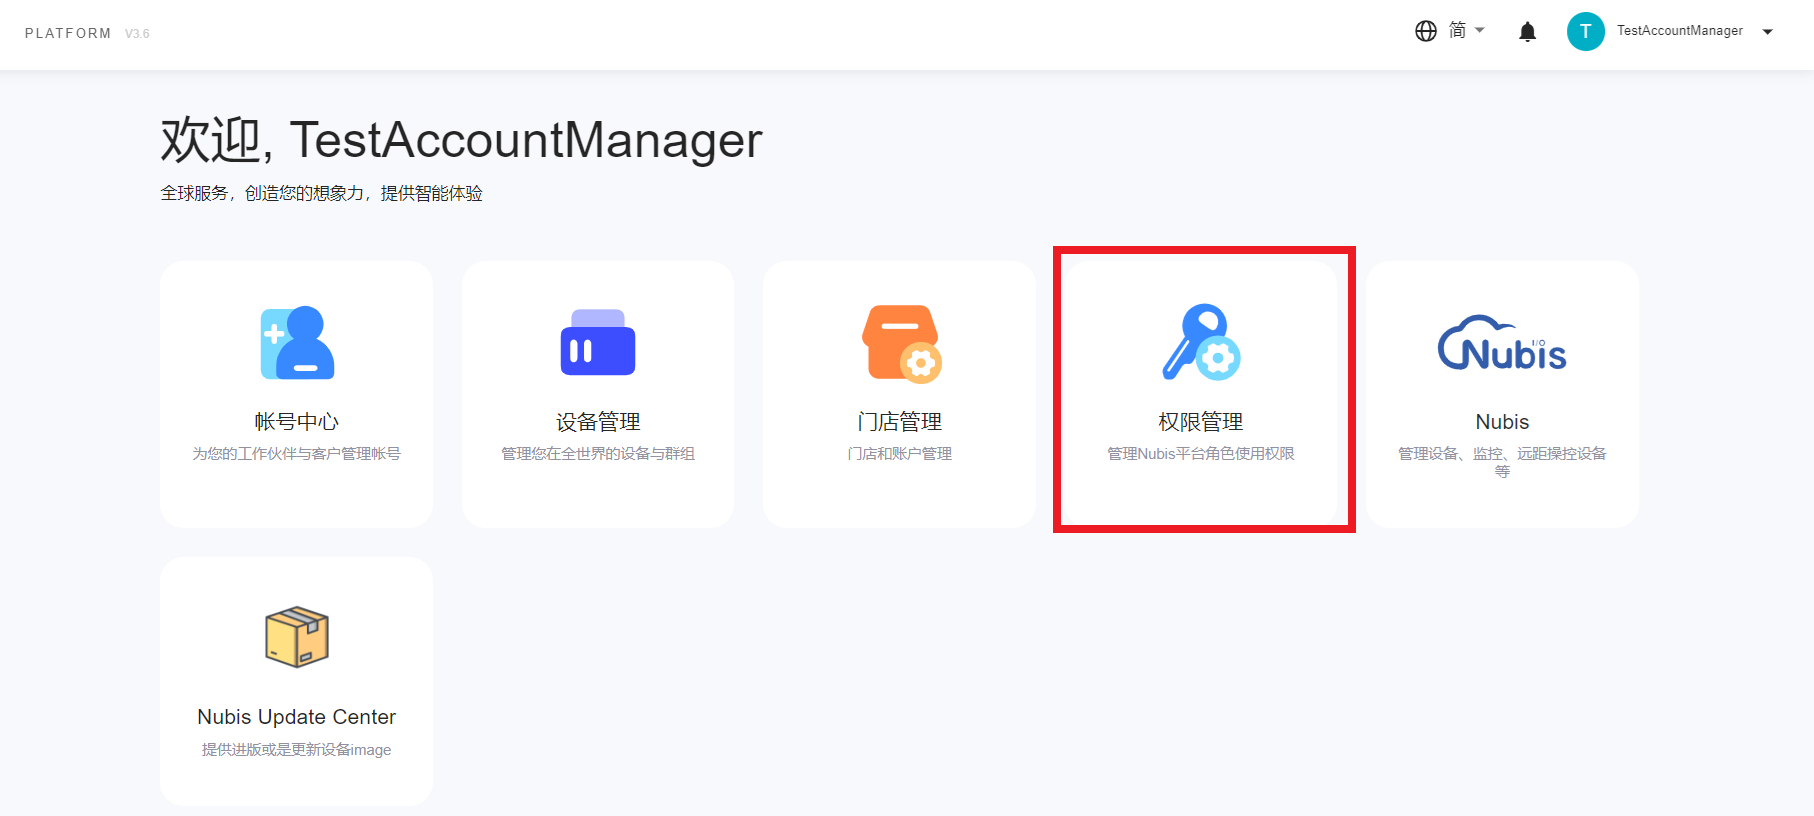Click the TestAccountManager username in header
Viewport: 1814px width, 816px height.
click(1680, 31)
